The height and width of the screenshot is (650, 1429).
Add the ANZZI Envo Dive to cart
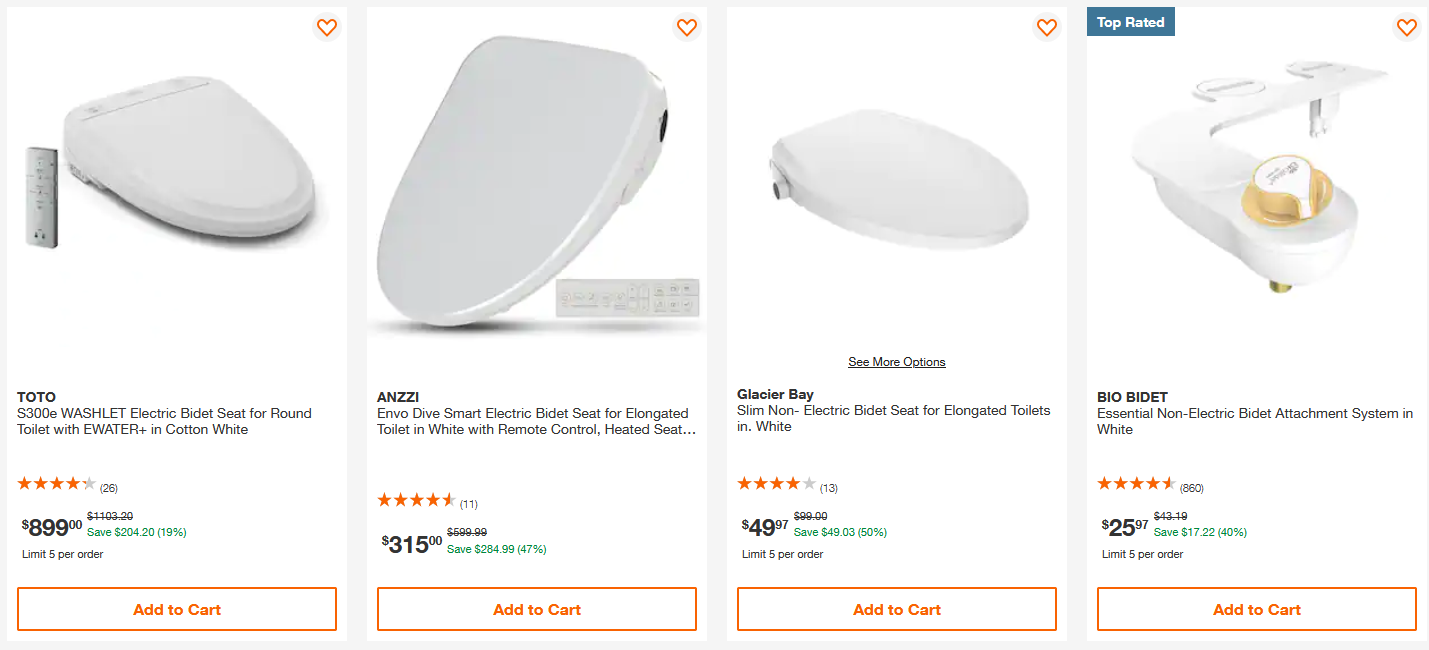(x=537, y=609)
